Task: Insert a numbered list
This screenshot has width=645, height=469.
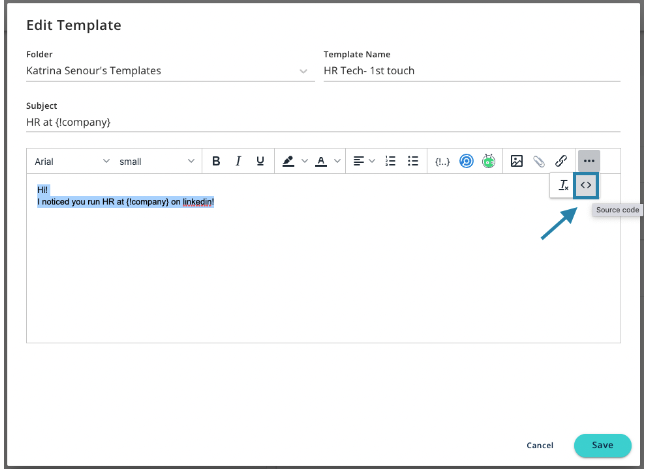Action: [x=391, y=161]
